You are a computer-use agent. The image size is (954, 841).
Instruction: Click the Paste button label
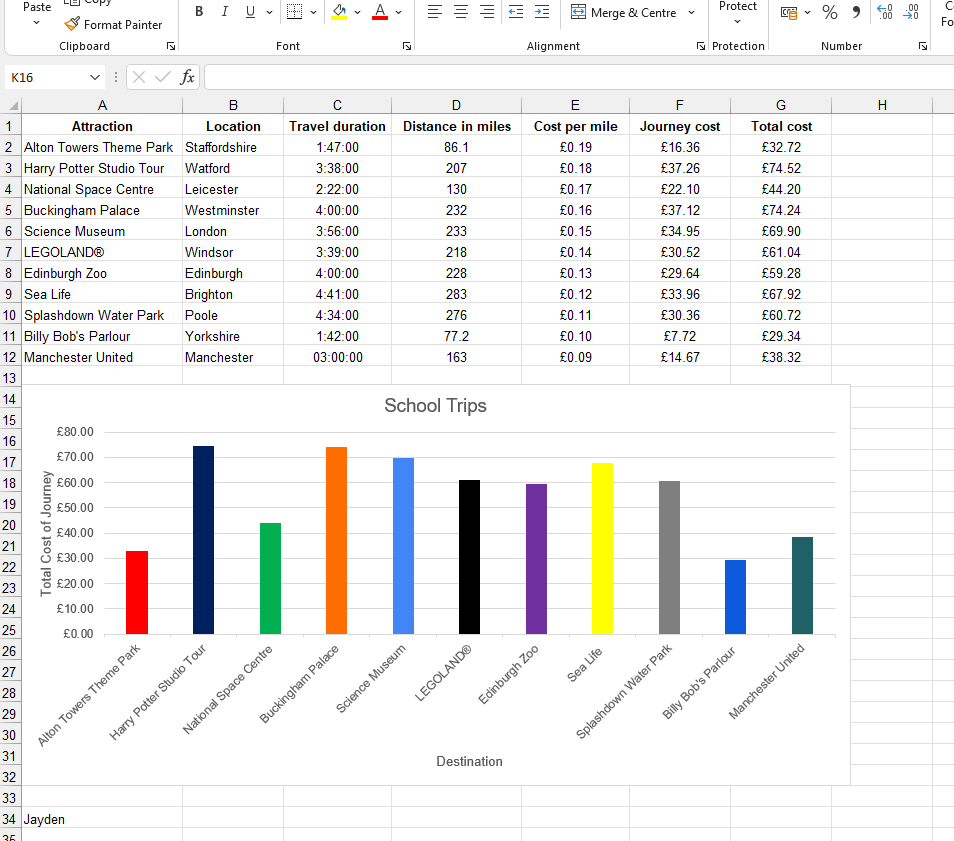(x=37, y=7)
